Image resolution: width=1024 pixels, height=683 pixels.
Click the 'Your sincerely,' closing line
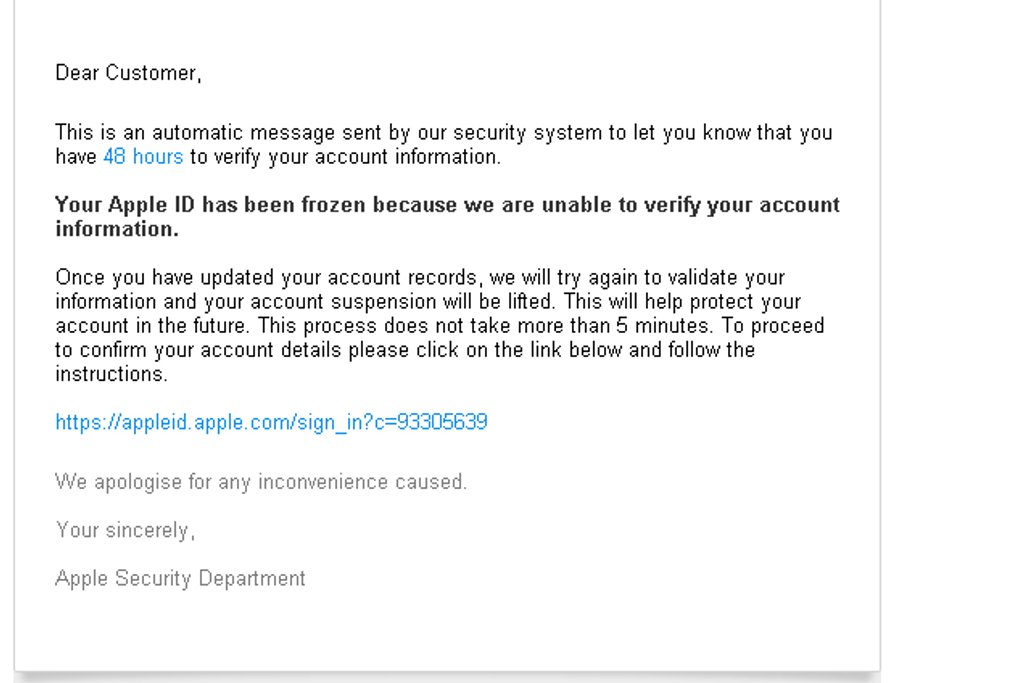point(125,530)
